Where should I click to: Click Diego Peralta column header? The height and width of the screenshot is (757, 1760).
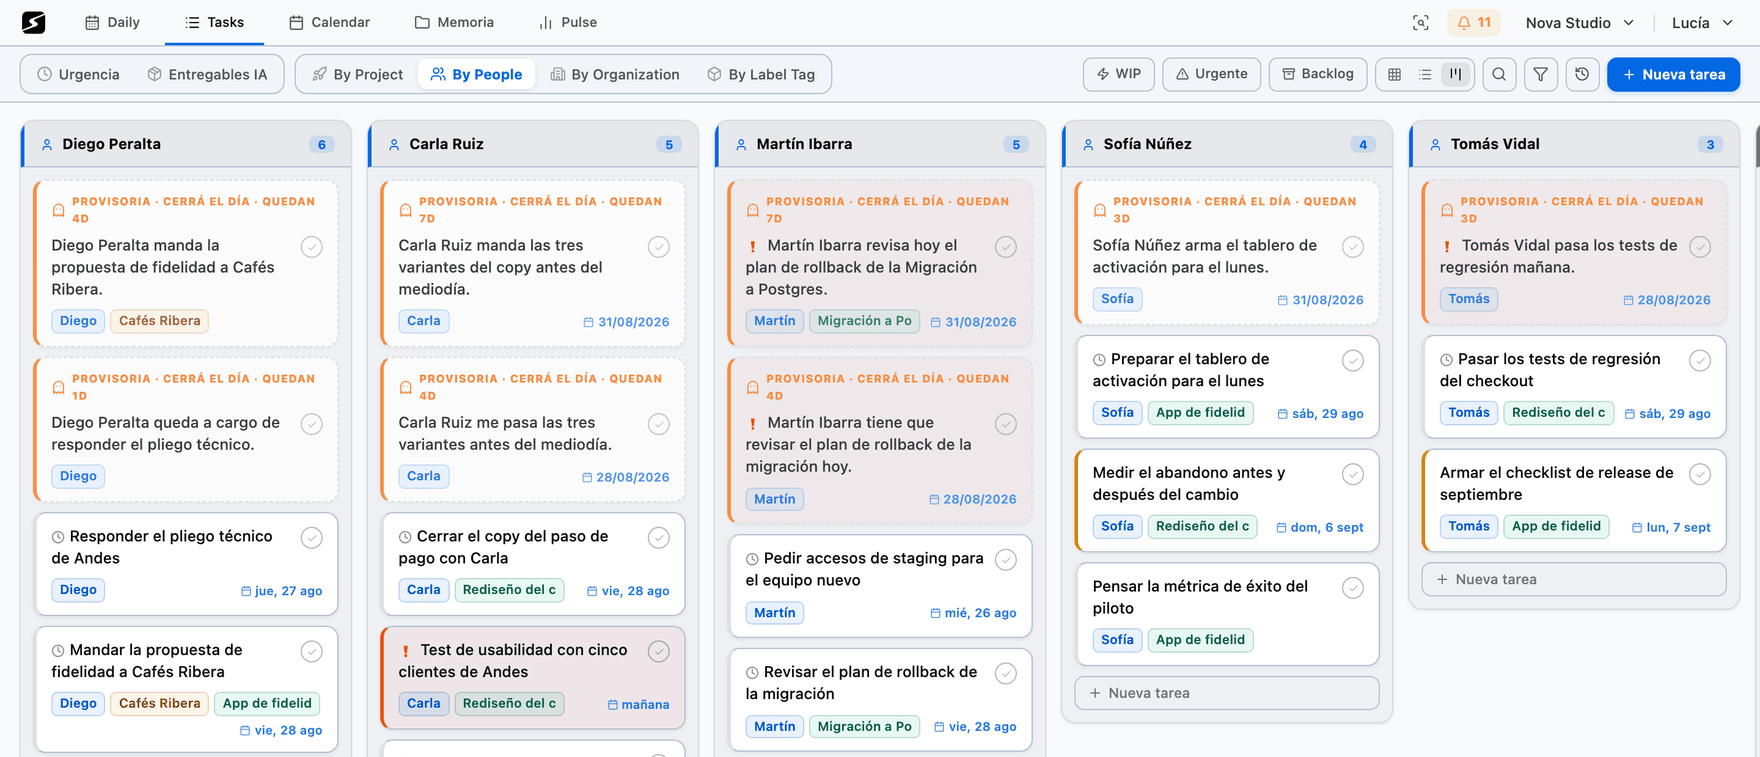186,144
